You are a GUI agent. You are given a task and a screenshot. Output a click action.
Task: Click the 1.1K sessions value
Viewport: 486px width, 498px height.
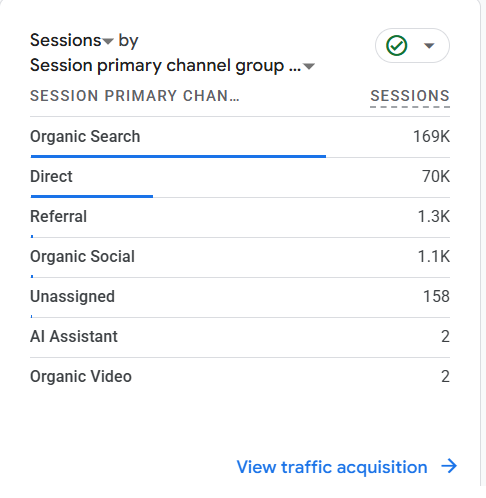tap(434, 256)
